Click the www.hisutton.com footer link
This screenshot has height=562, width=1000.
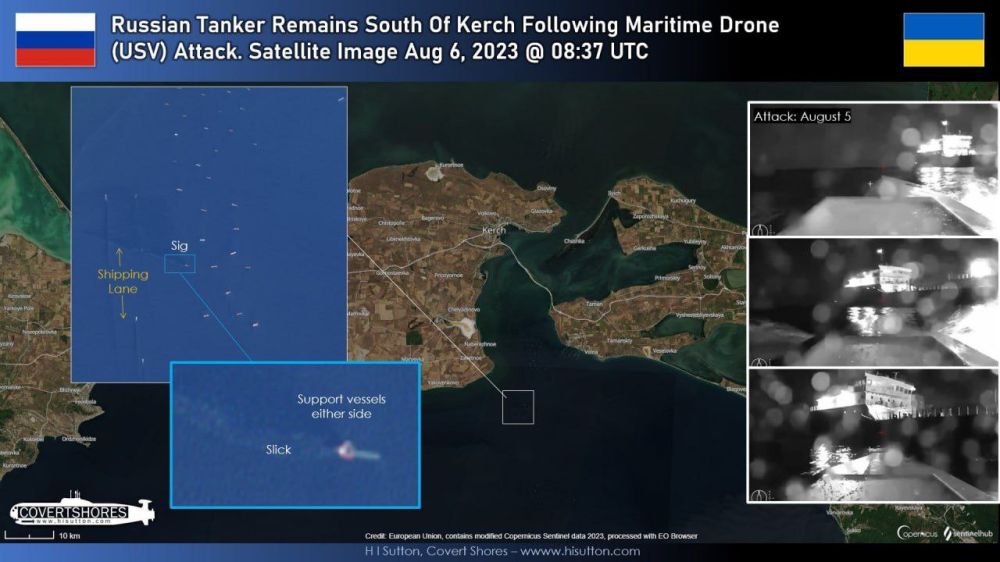tap(581, 551)
